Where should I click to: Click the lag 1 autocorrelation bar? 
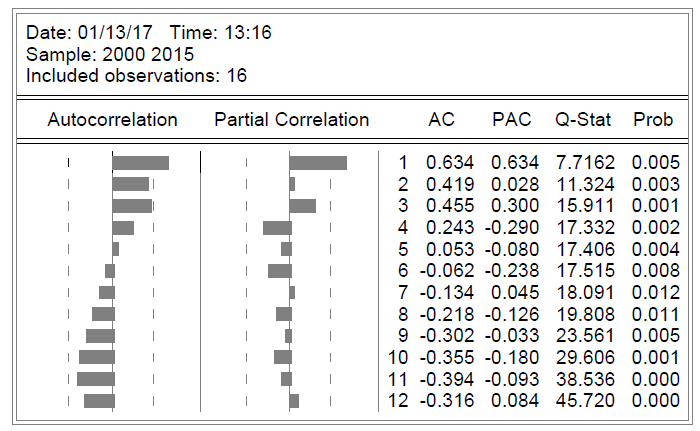[x=141, y=163]
